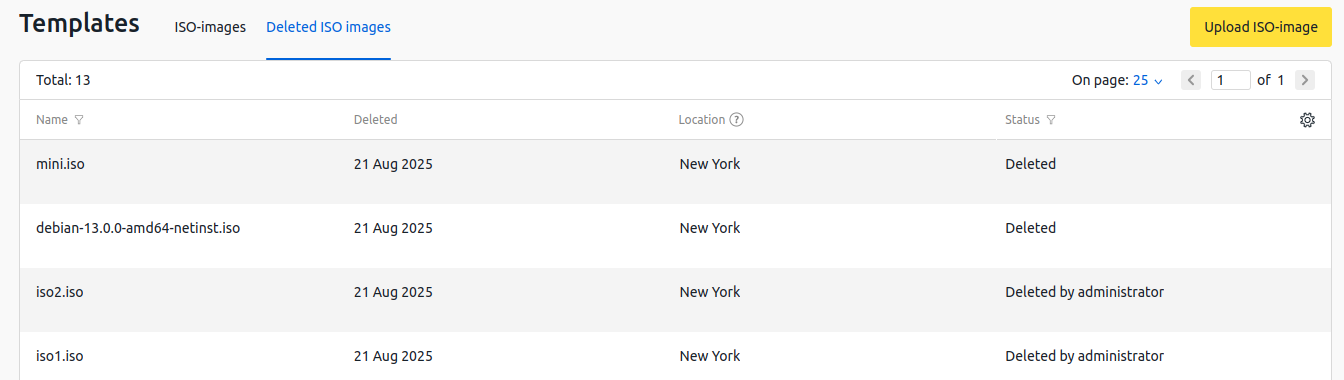Switch to ISO-images tab

coord(210,27)
